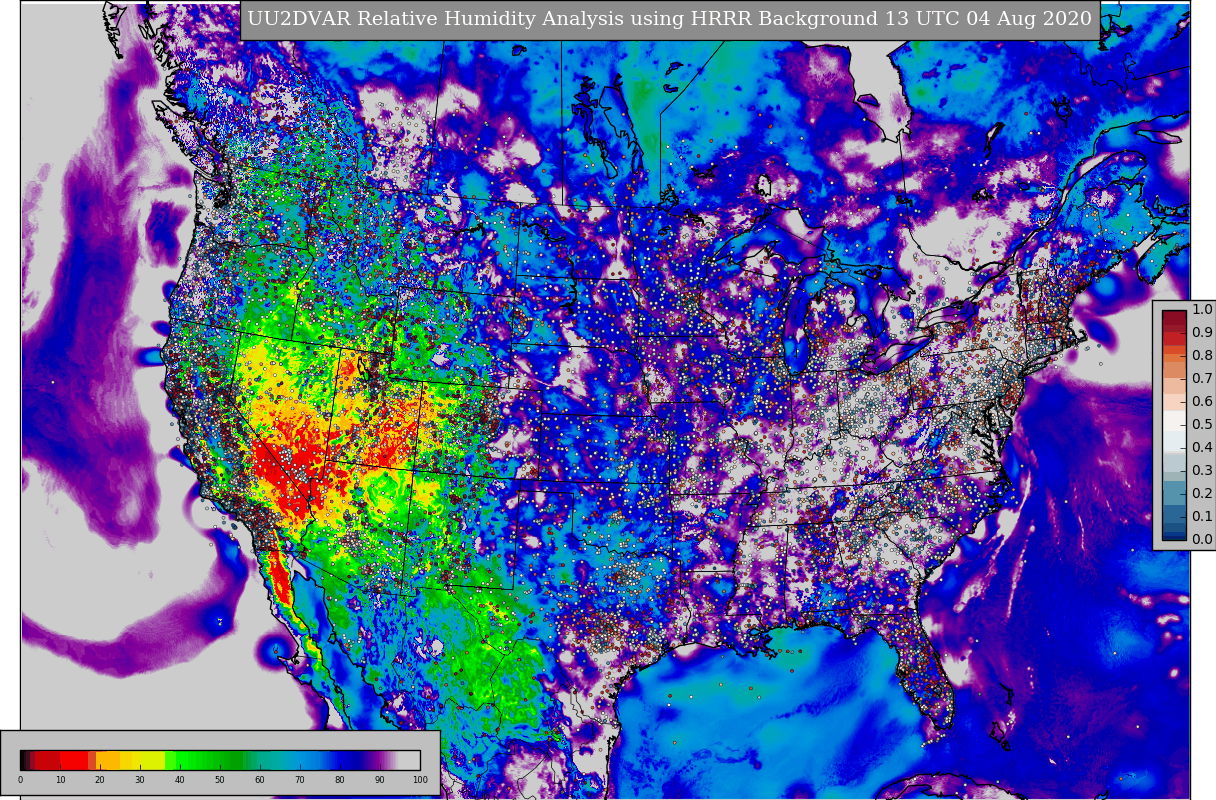This screenshot has height=800, width=1216.
Task: Click the 0.6 label on right colorbar
Action: click(x=1202, y=401)
